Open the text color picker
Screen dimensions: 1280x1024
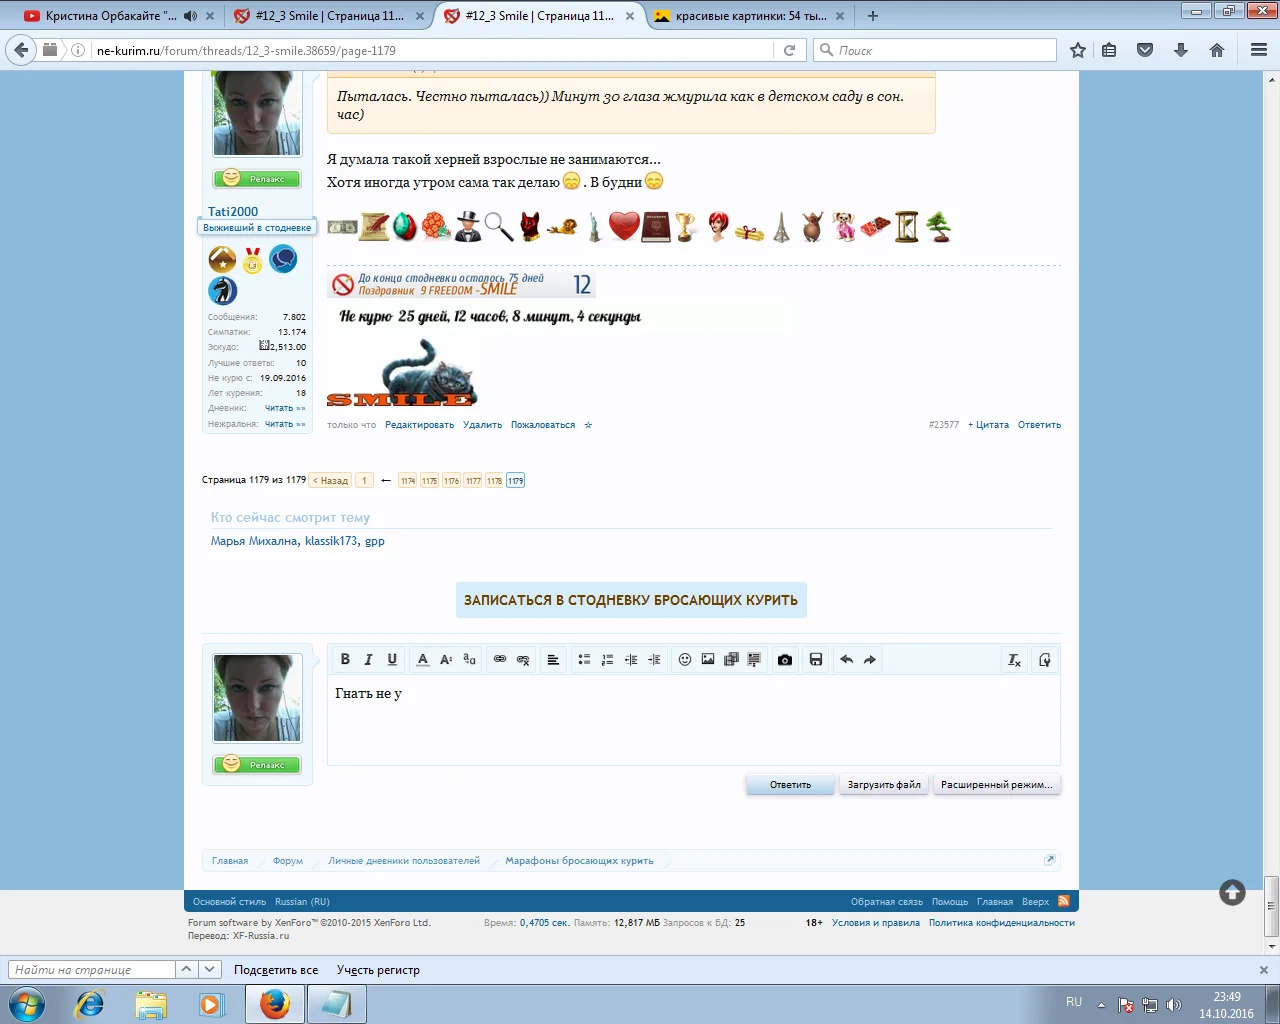tap(423, 660)
